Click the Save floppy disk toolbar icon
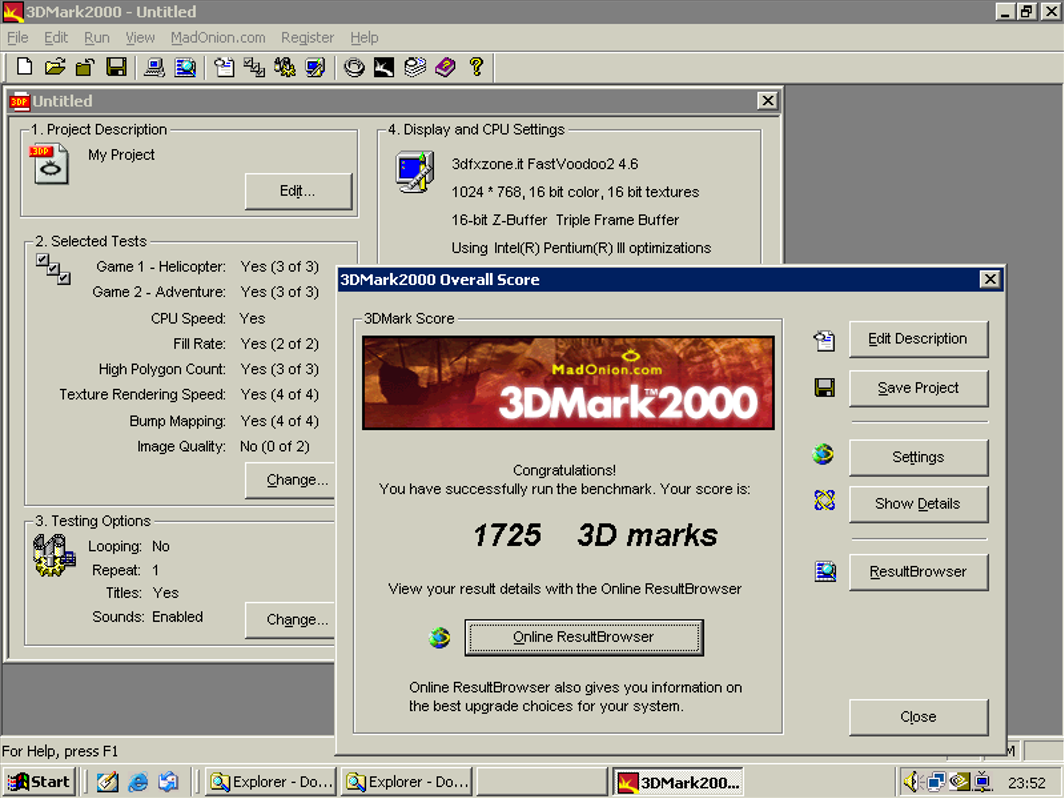 click(116, 66)
